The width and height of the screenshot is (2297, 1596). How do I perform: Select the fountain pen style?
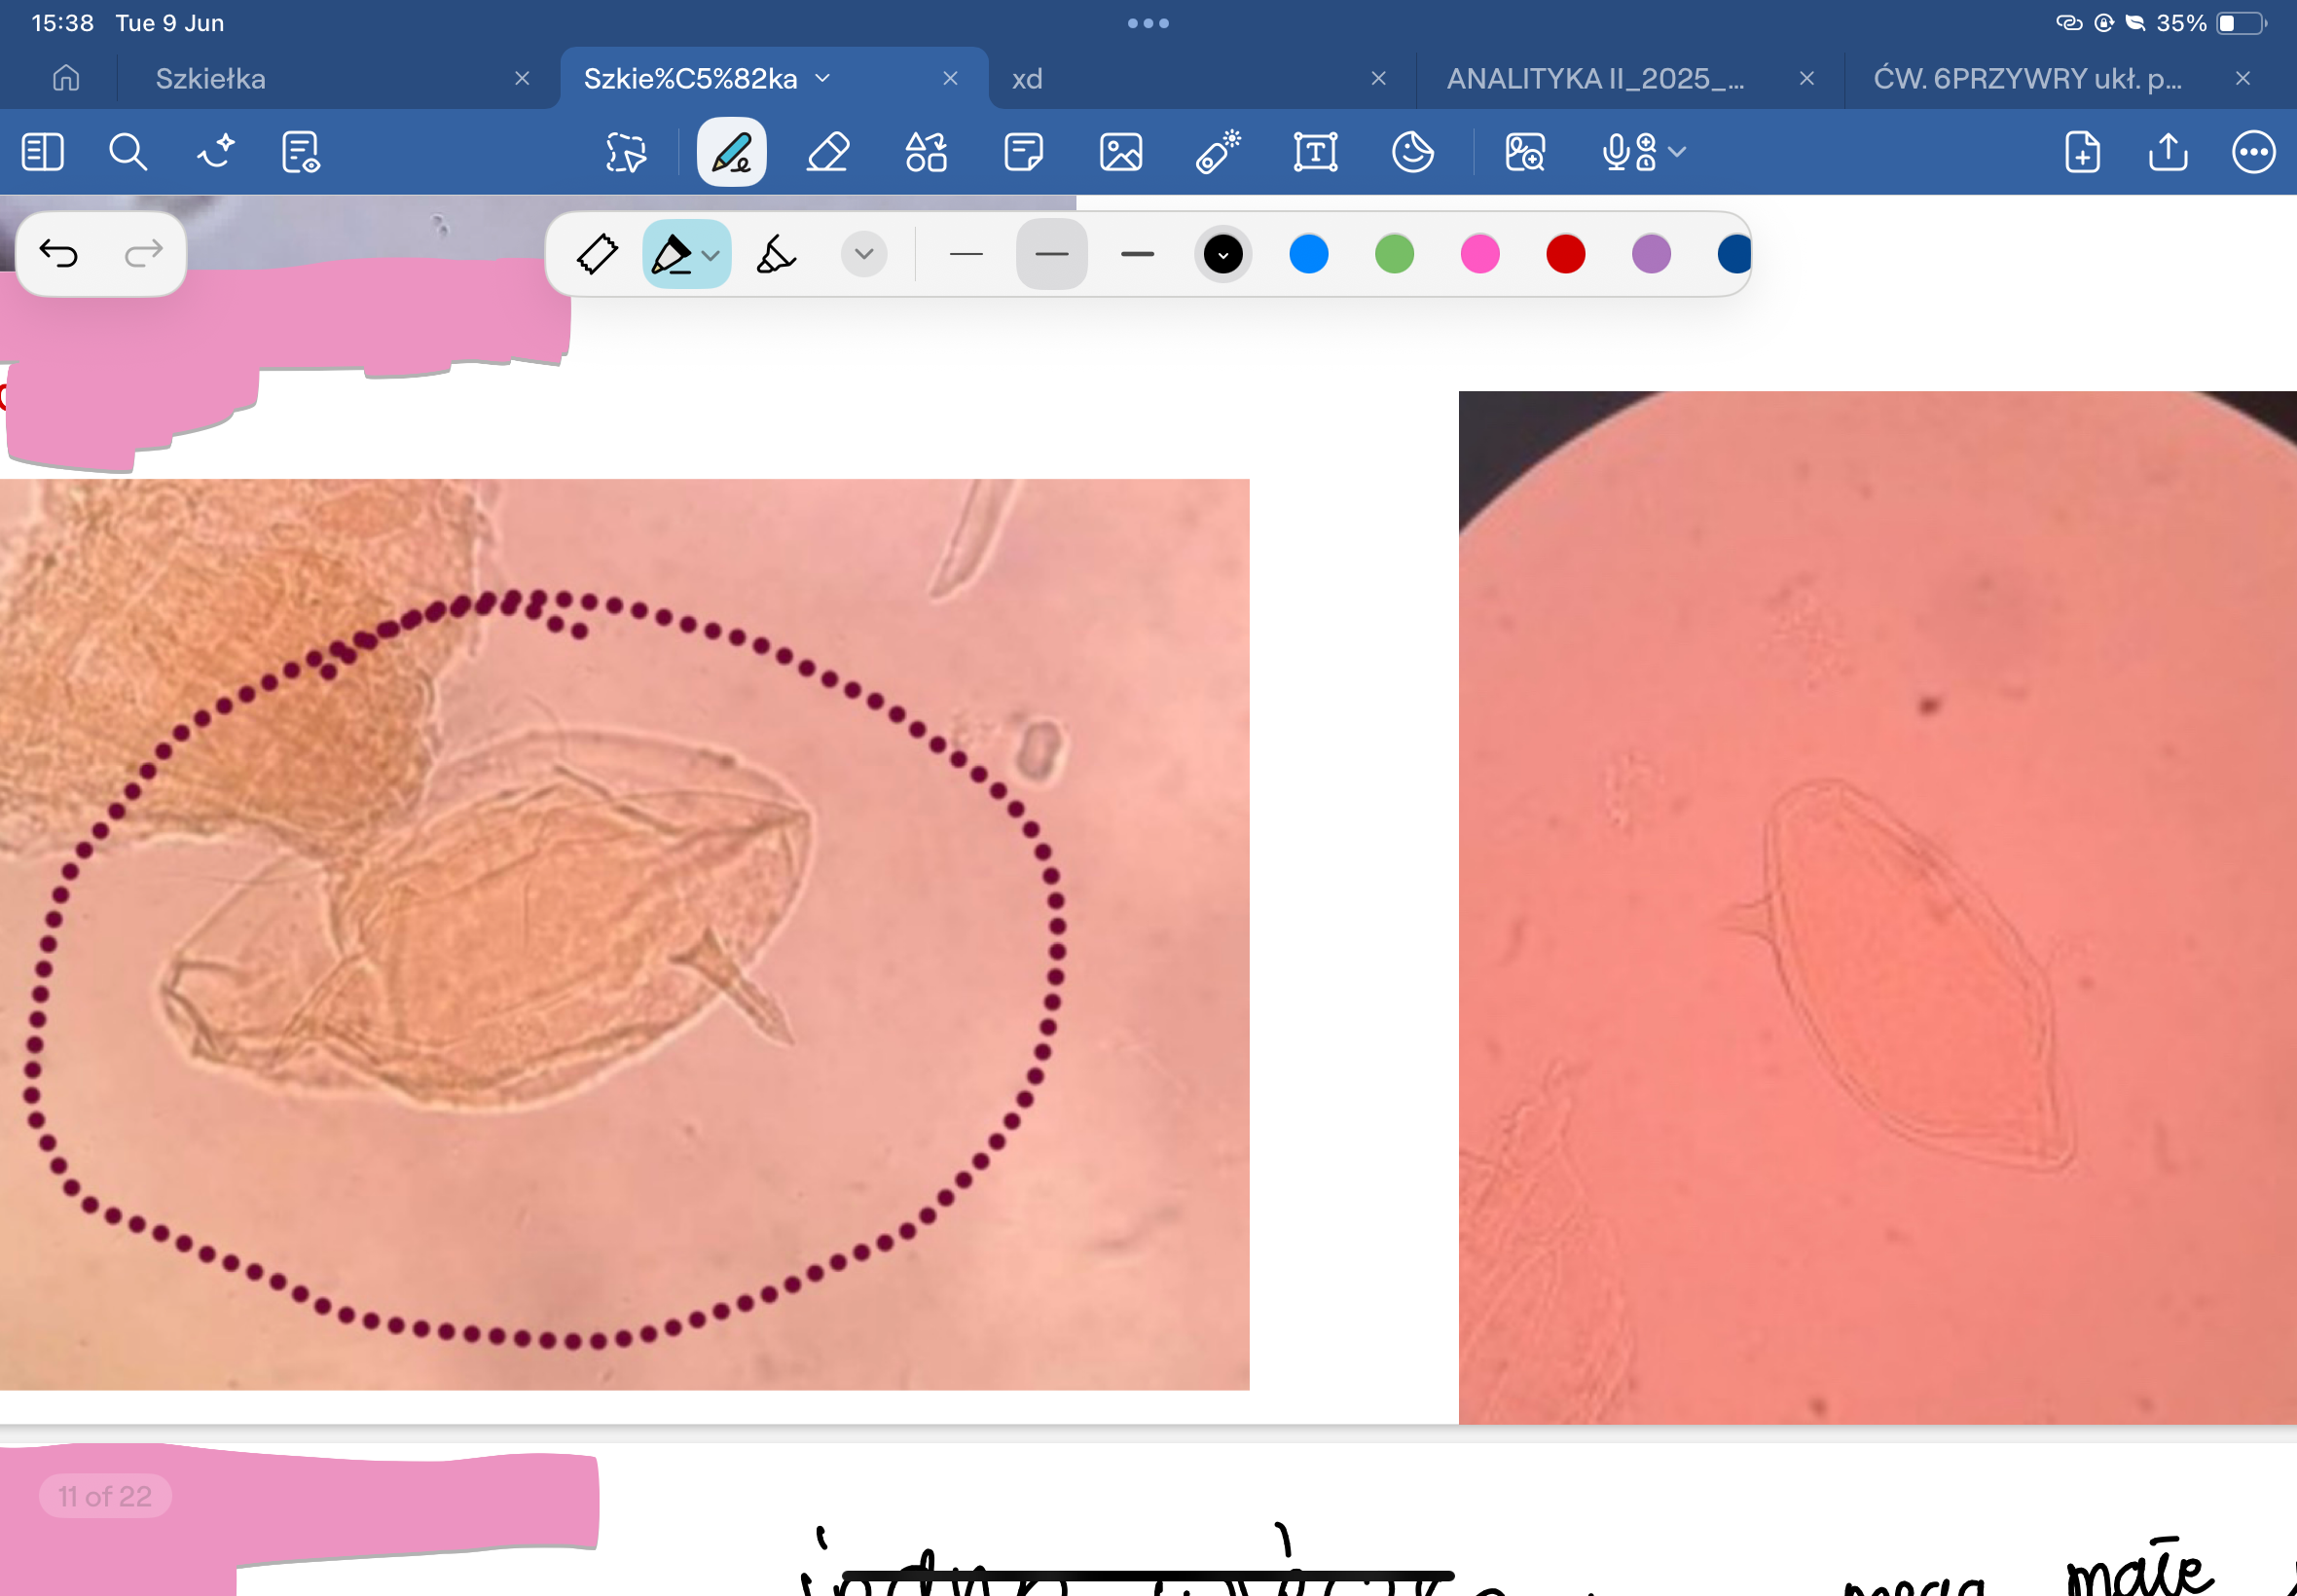tap(672, 254)
